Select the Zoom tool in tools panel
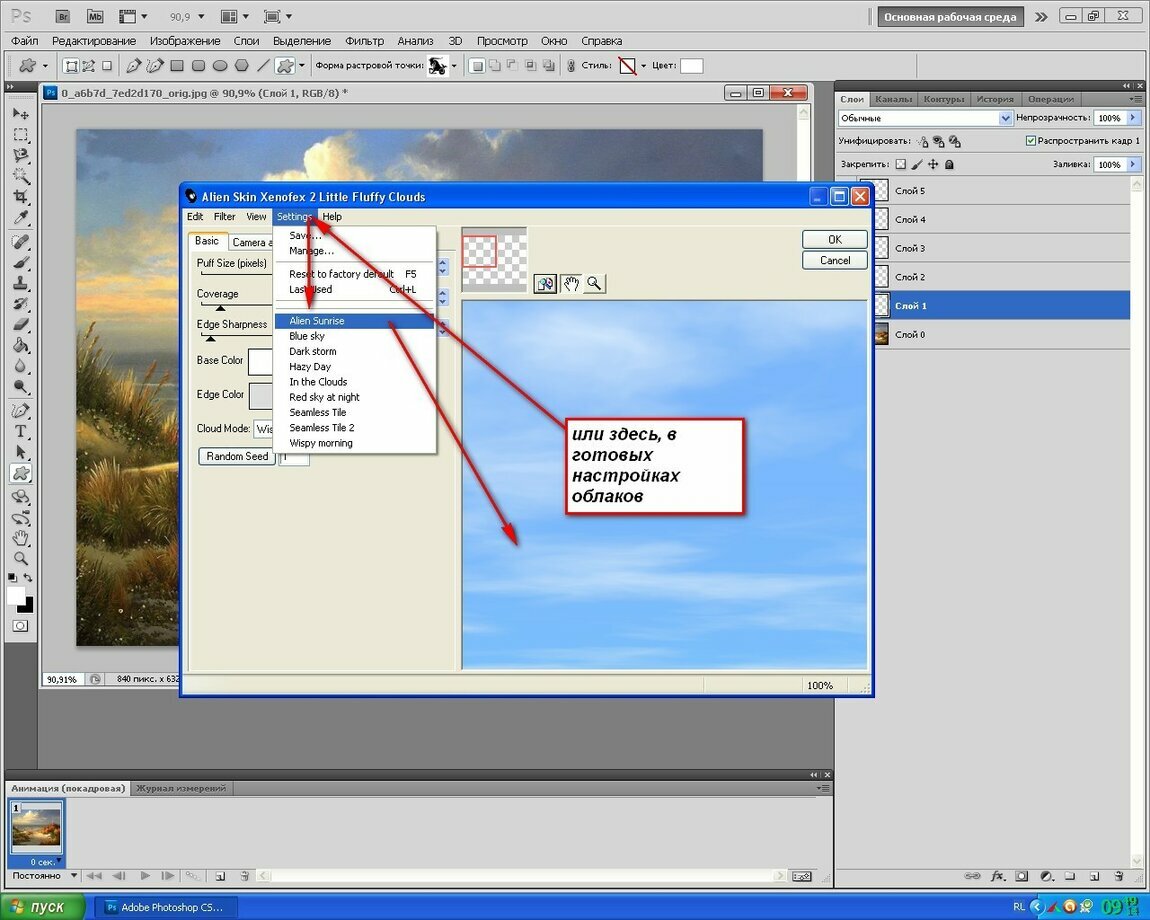Image resolution: width=1150 pixels, height=920 pixels. point(21,558)
